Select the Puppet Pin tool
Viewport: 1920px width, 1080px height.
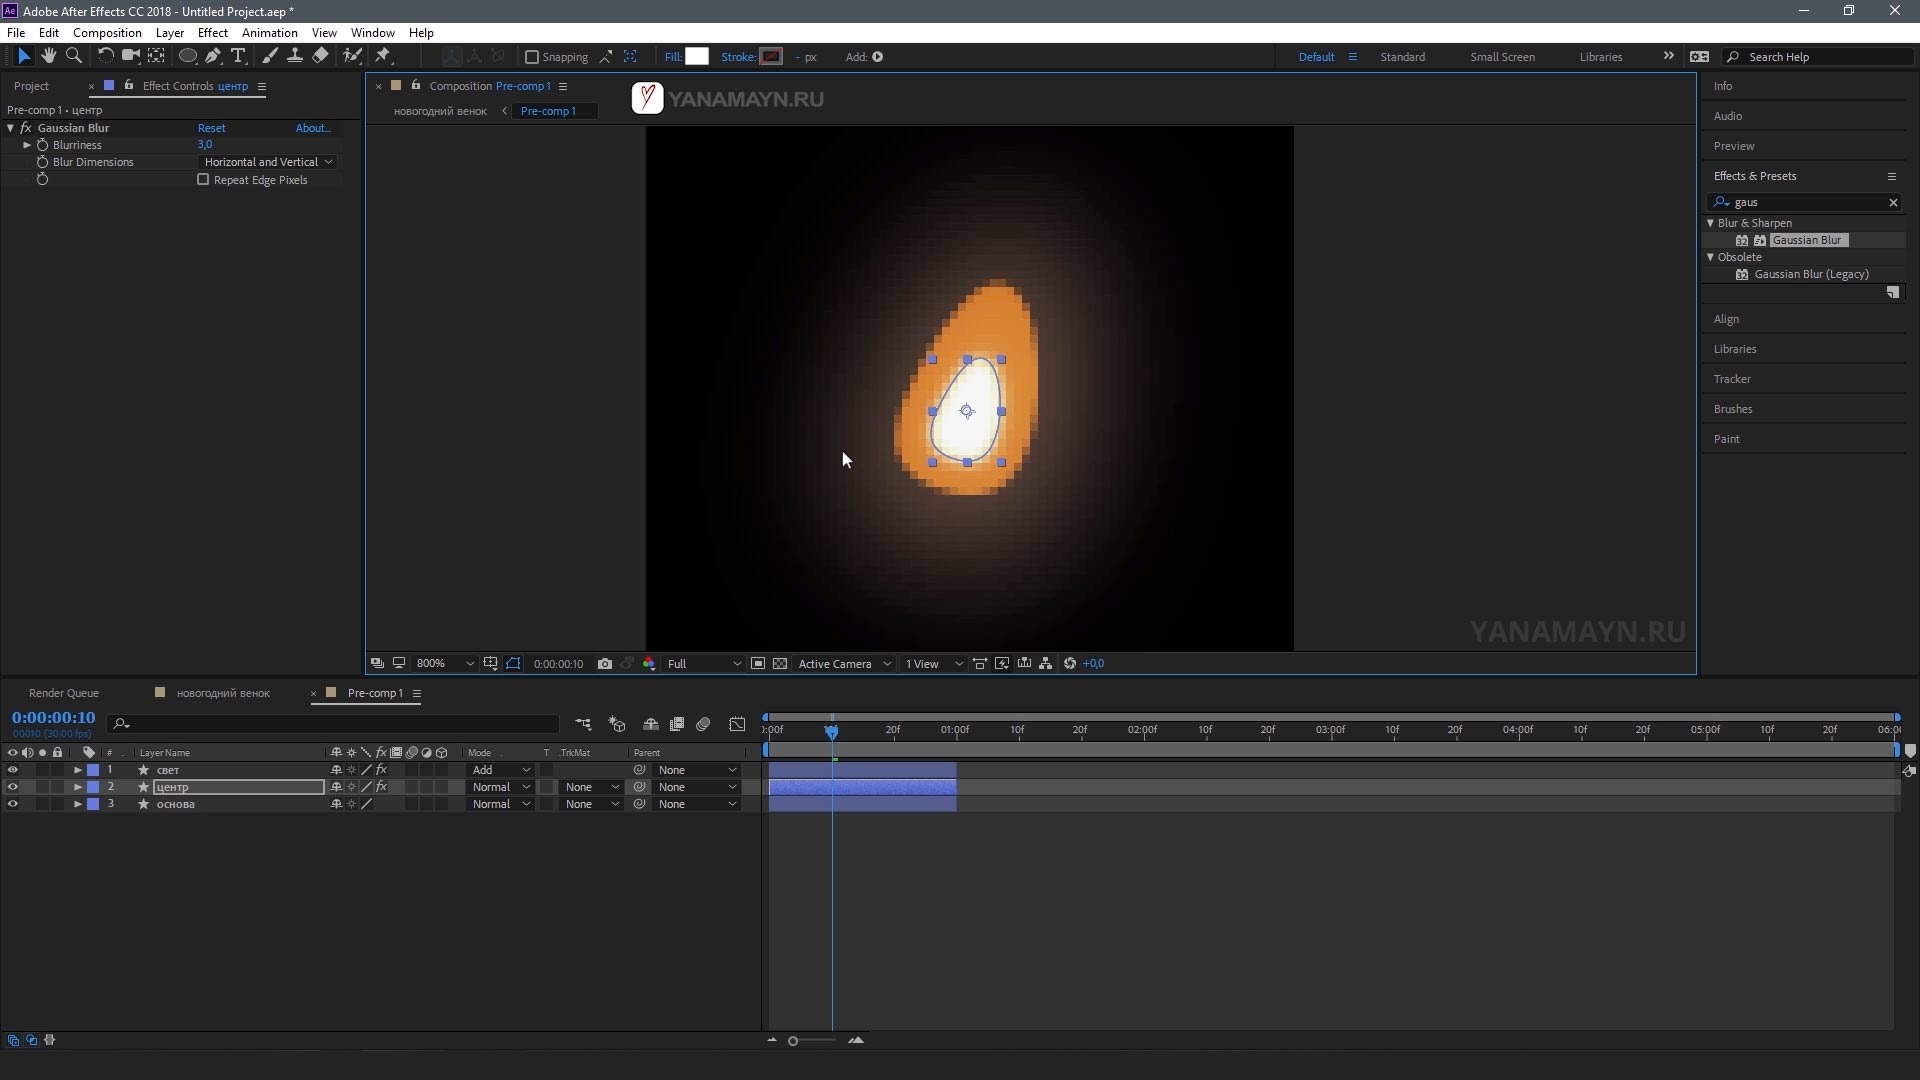click(x=383, y=56)
